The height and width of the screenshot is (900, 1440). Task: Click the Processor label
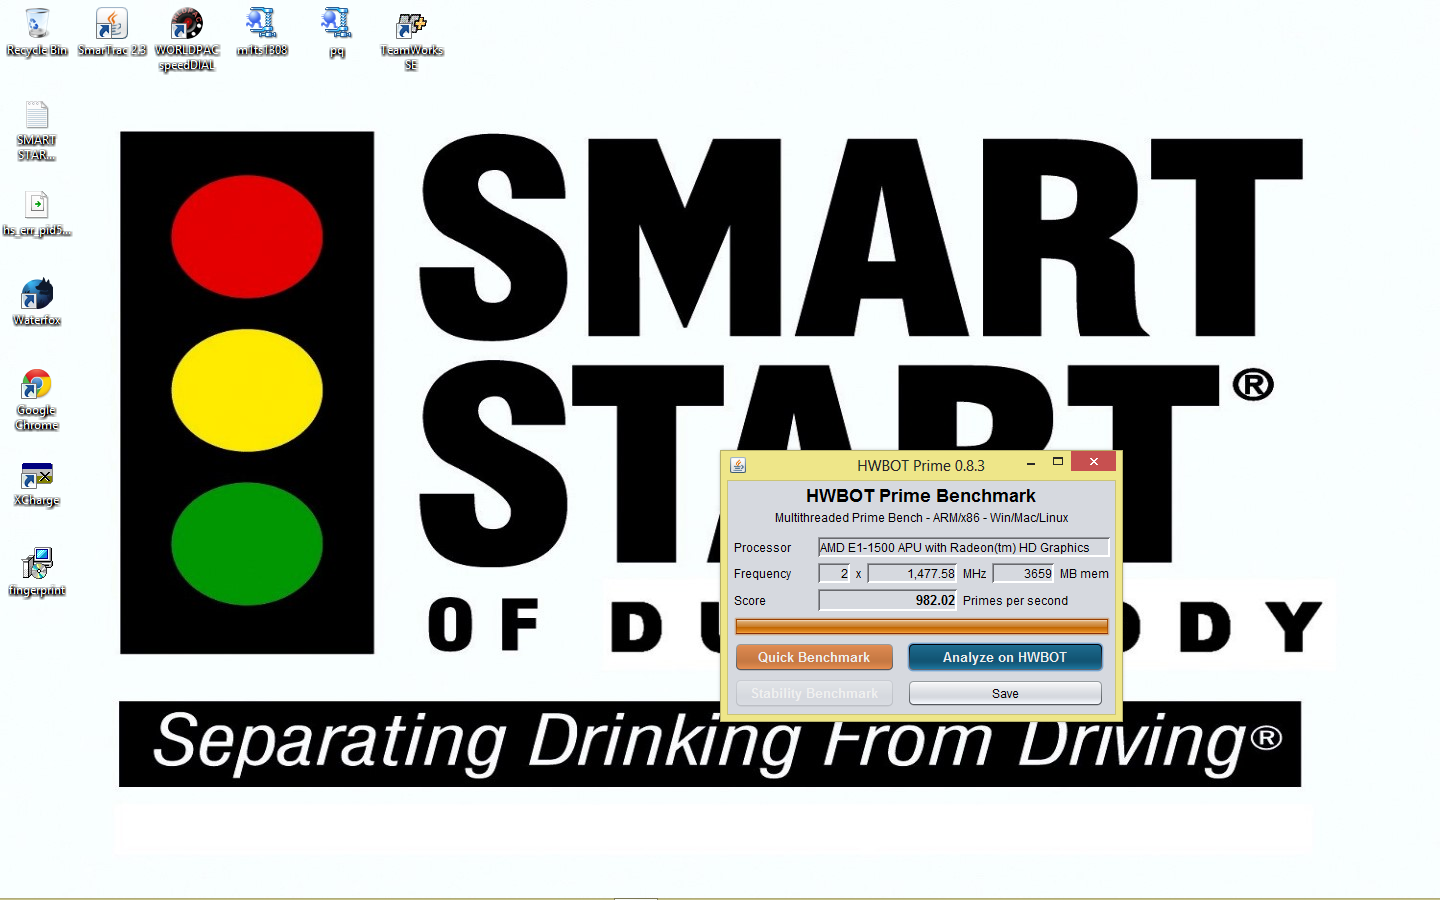click(762, 548)
